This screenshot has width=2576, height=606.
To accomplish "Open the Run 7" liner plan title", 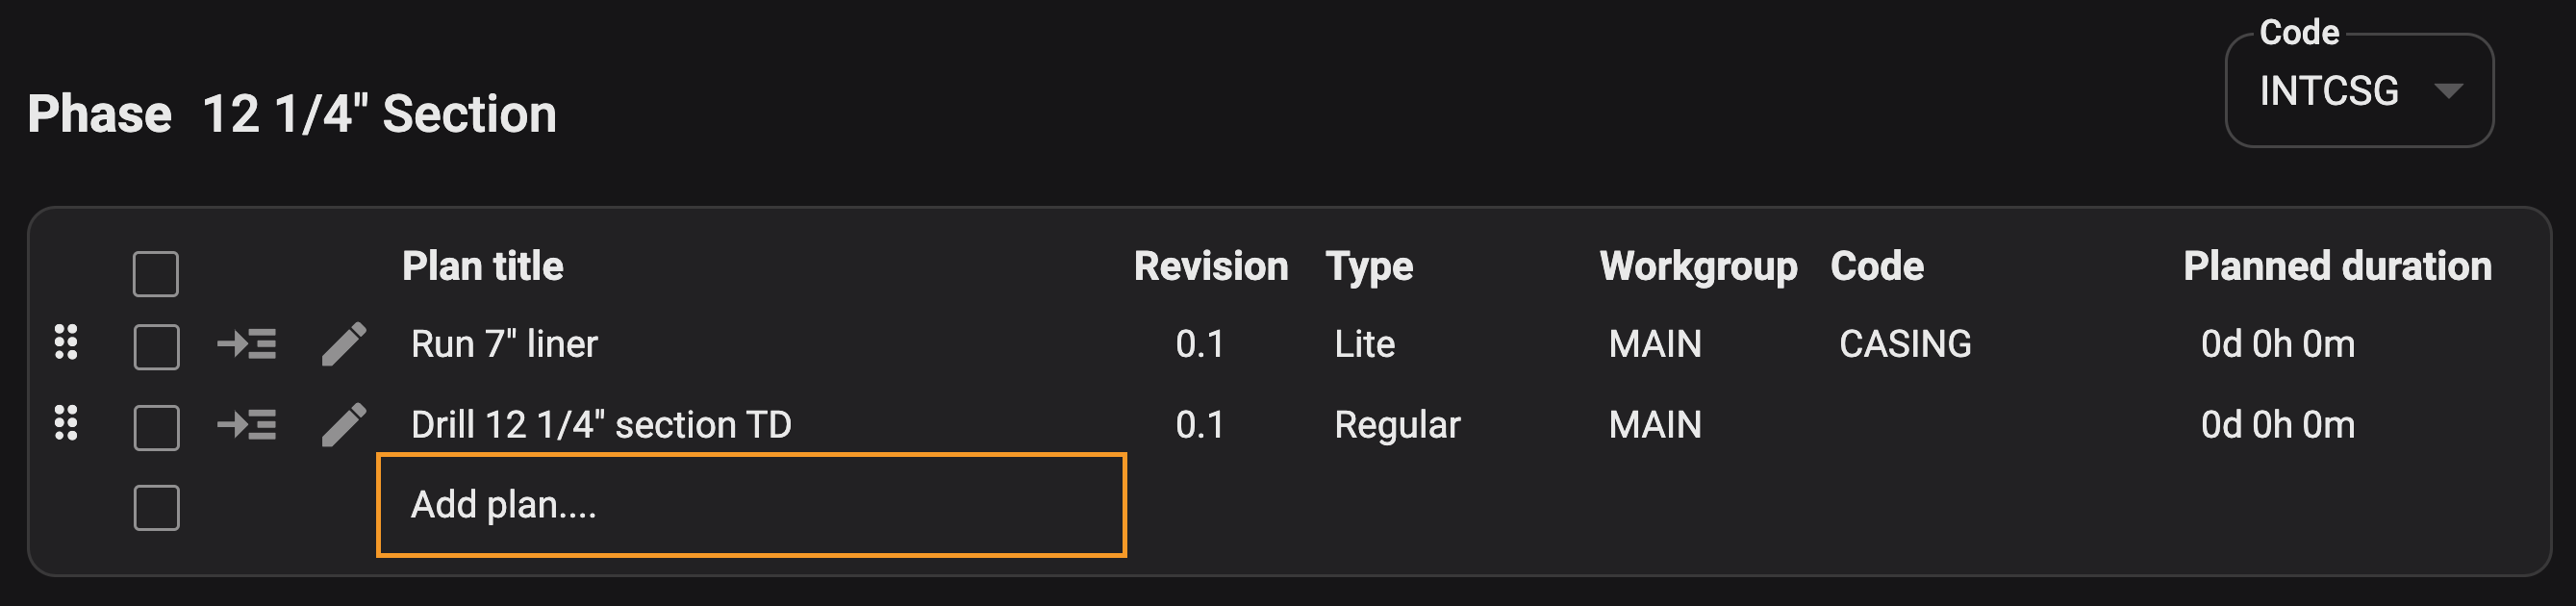I will click(504, 344).
